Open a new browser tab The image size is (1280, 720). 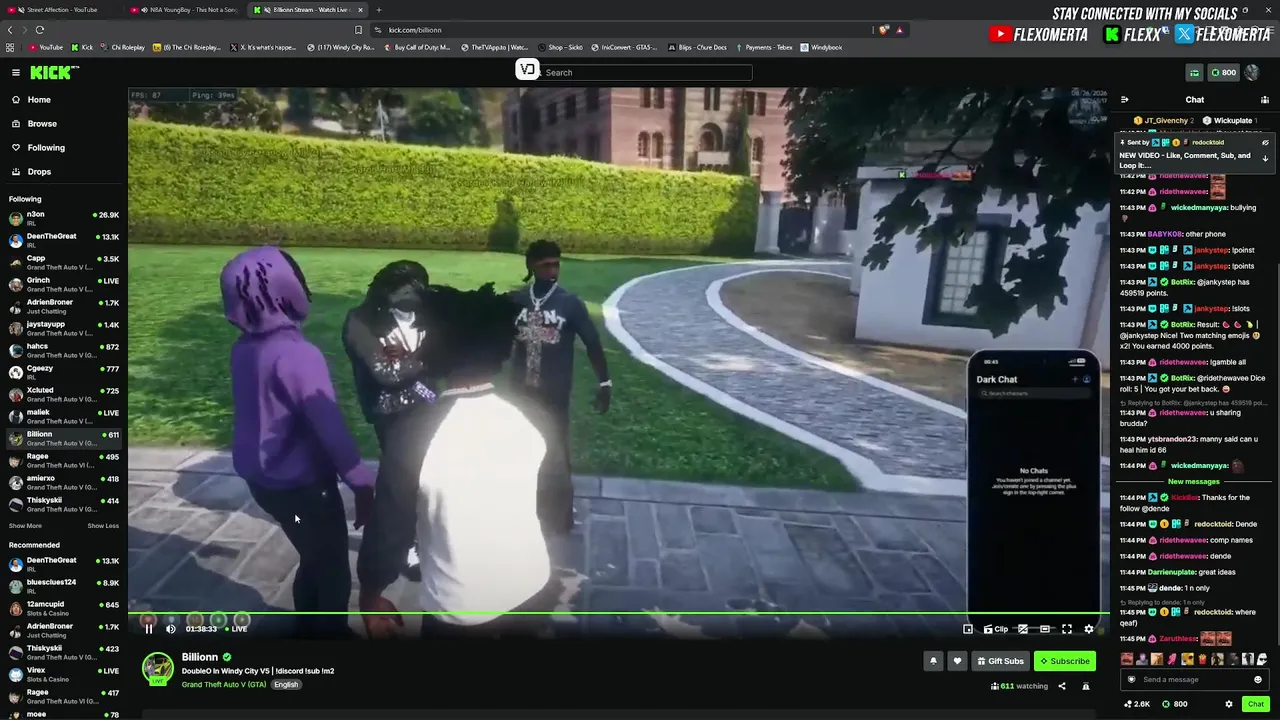point(378,10)
